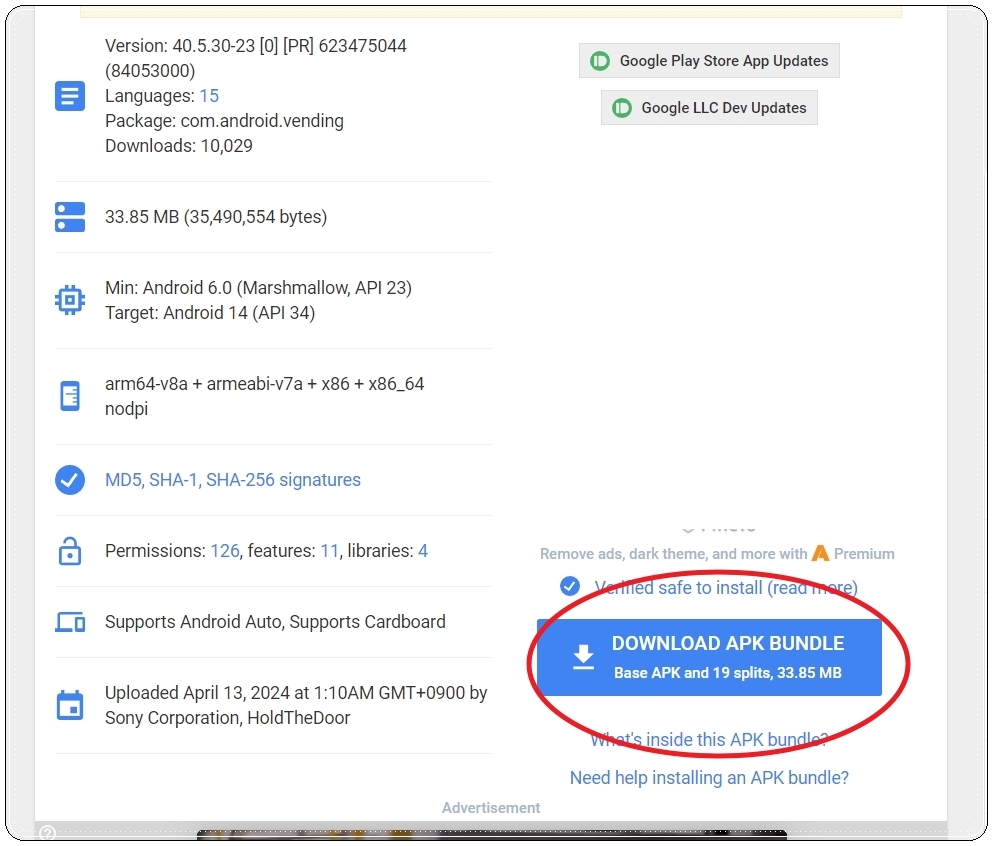Image resolution: width=993 pixels, height=846 pixels.
Task: Click the 'Advertisement' label at the bottom
Action: tap(491, 808)
